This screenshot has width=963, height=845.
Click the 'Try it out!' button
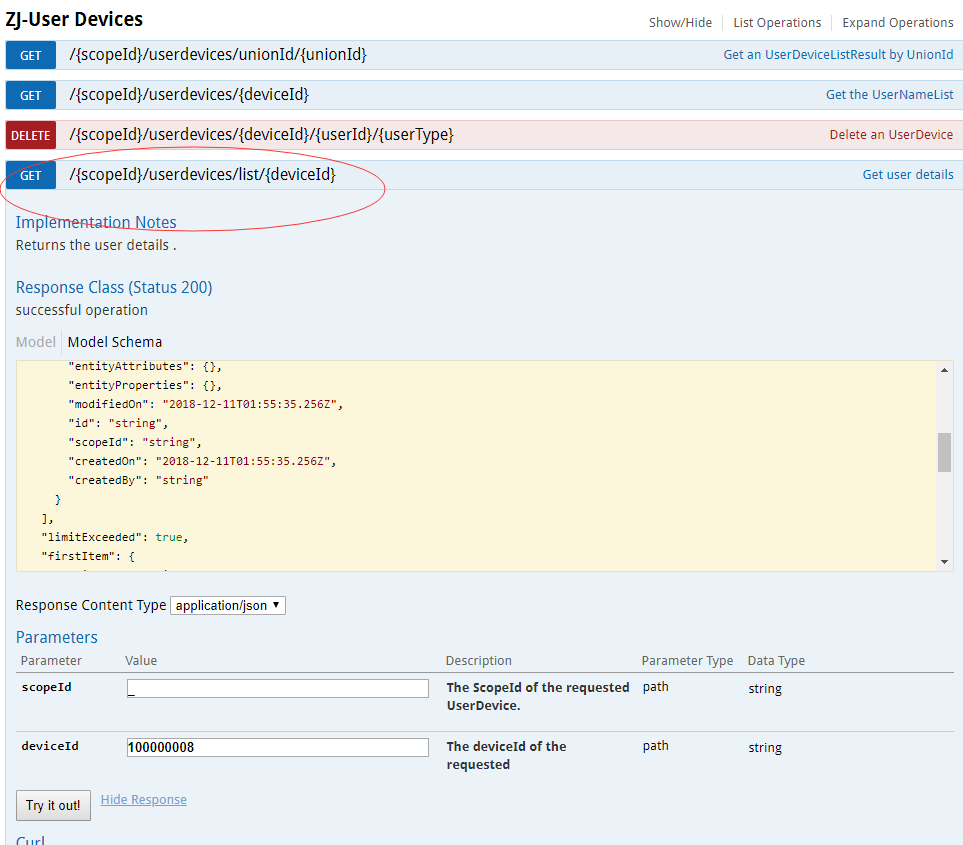(x=53, y=805)
